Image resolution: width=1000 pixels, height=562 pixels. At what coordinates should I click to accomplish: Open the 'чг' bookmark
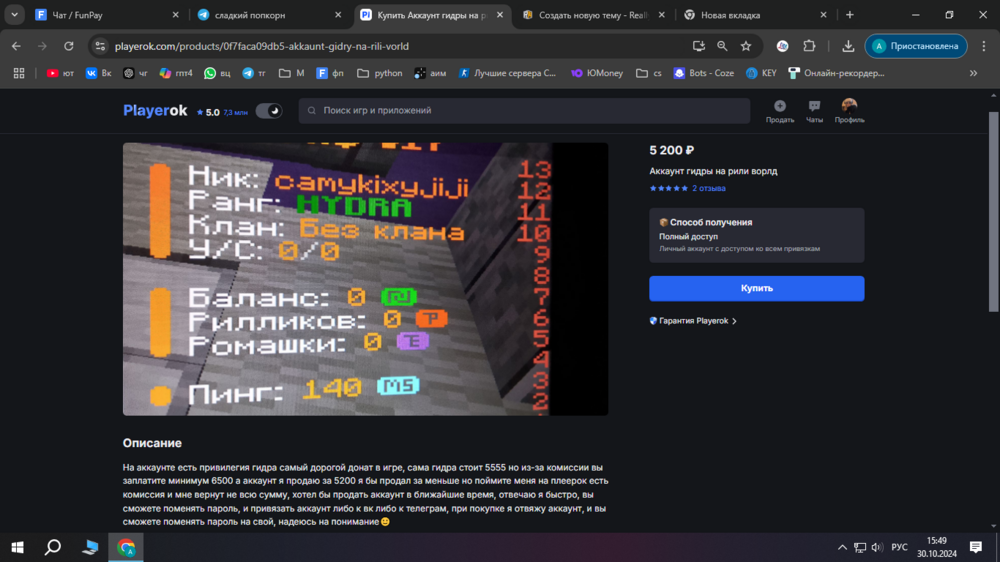(135, 73)
